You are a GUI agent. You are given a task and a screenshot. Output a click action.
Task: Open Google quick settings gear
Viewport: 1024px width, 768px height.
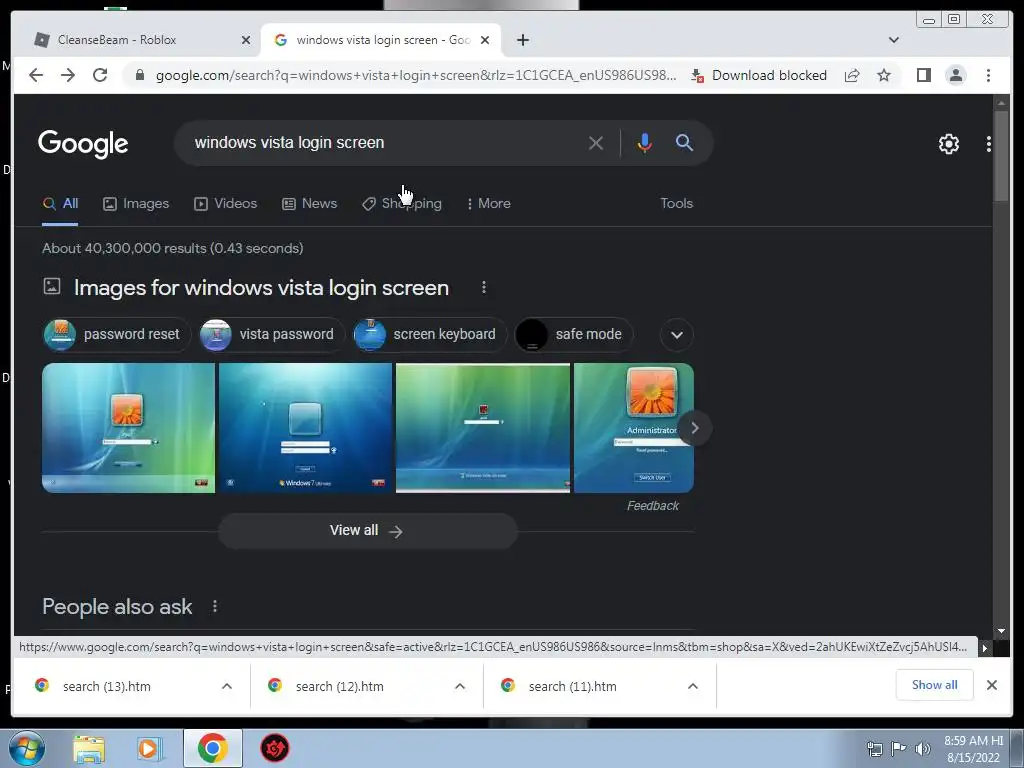point(948,144)
